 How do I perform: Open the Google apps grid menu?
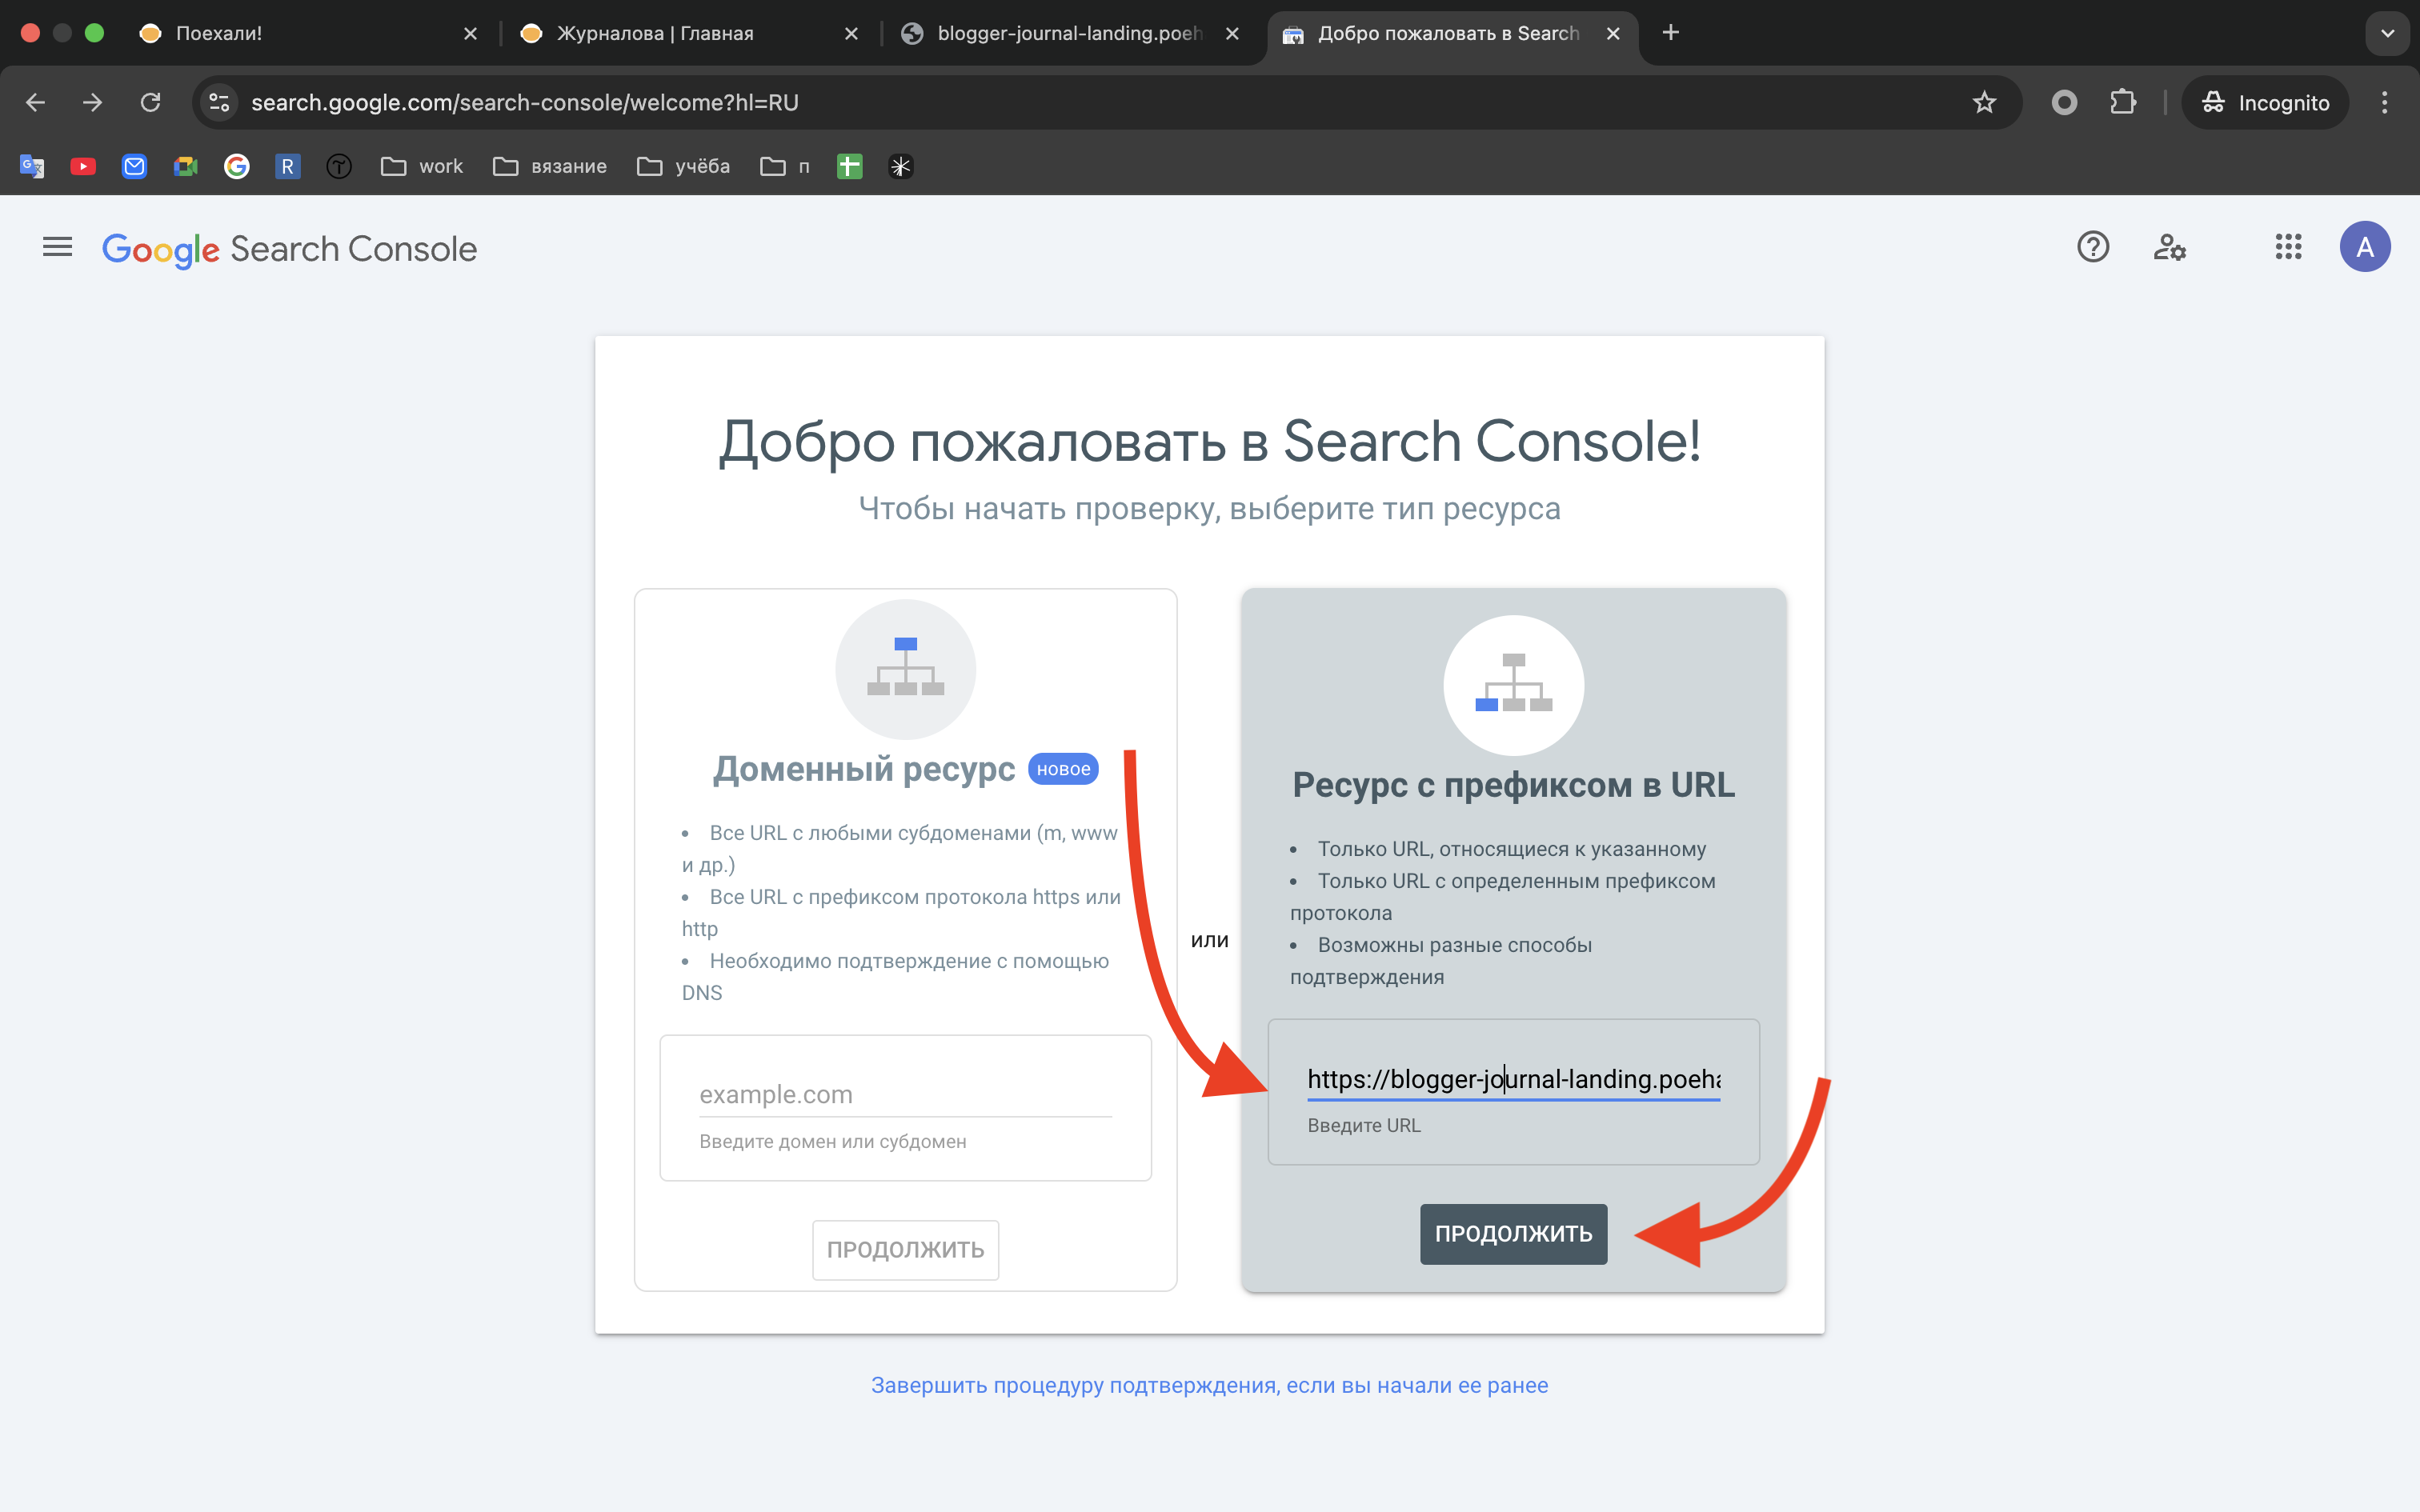point(2288,247)
